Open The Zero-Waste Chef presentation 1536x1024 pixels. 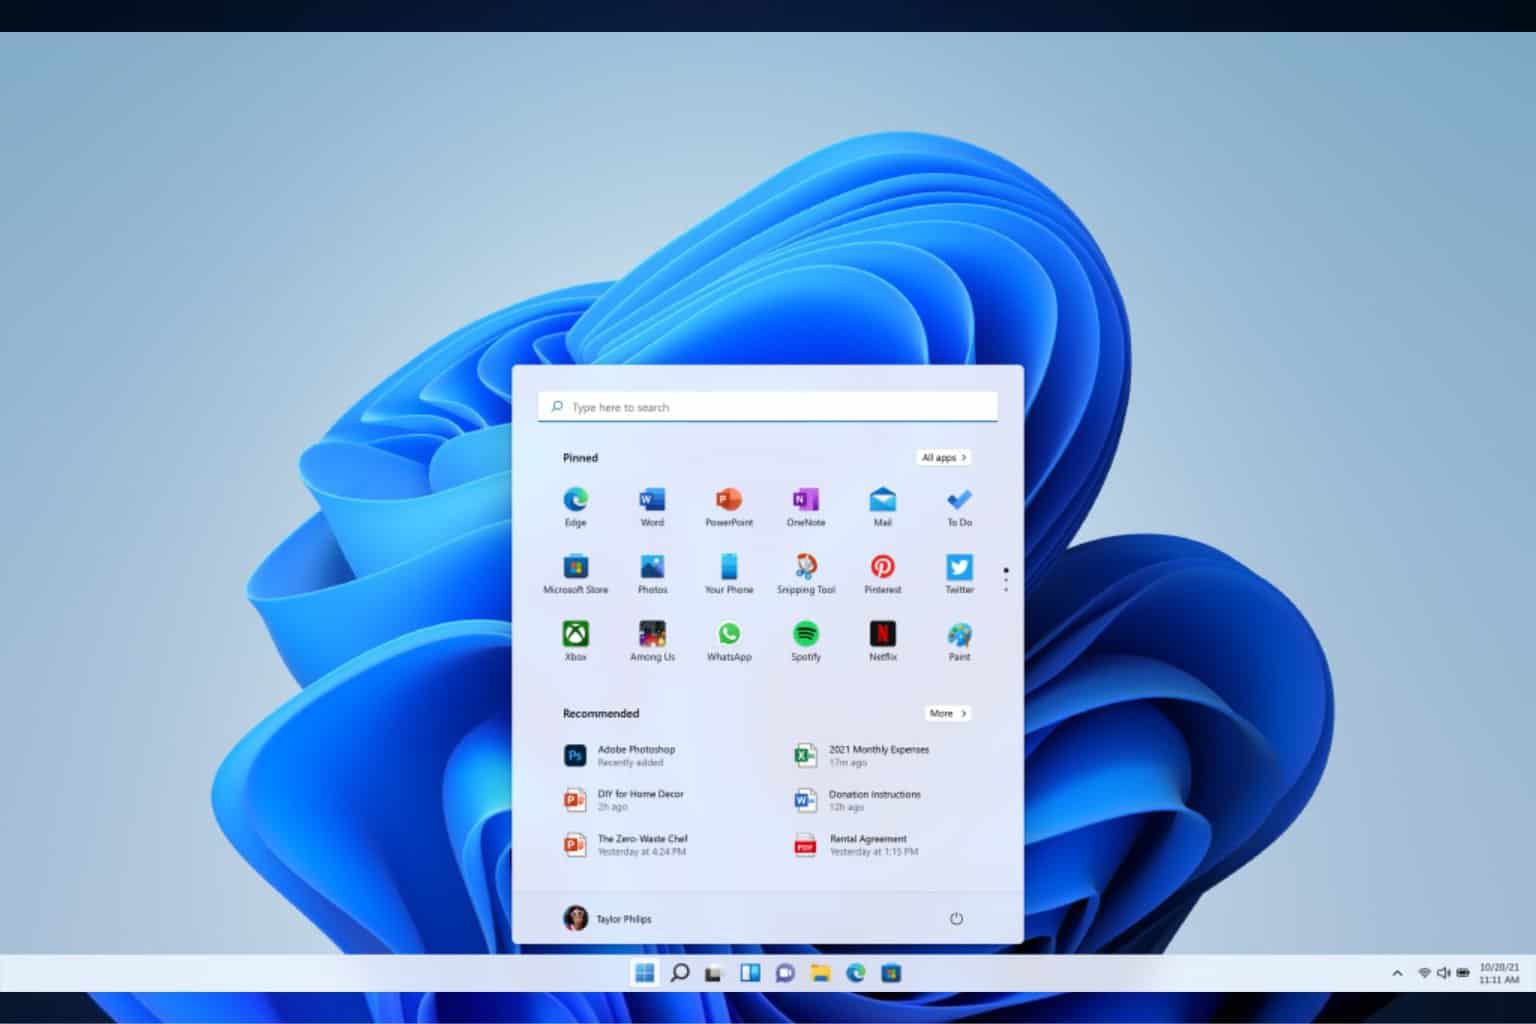(x=626, y=845)
